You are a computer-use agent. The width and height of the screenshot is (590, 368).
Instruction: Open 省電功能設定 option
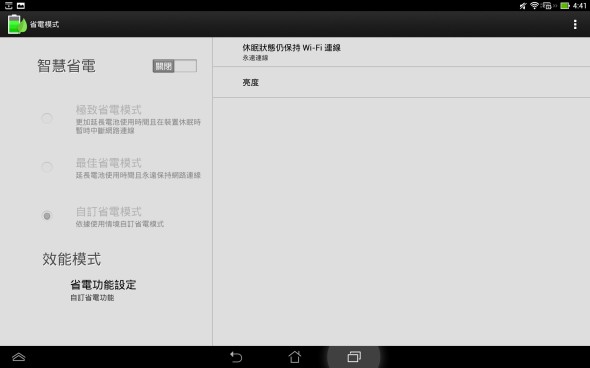tap(103, 290)
